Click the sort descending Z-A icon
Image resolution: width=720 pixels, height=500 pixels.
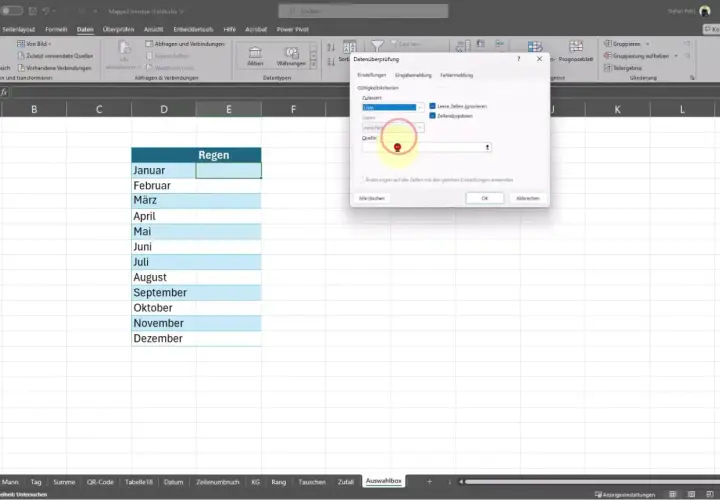pos(331,62)
